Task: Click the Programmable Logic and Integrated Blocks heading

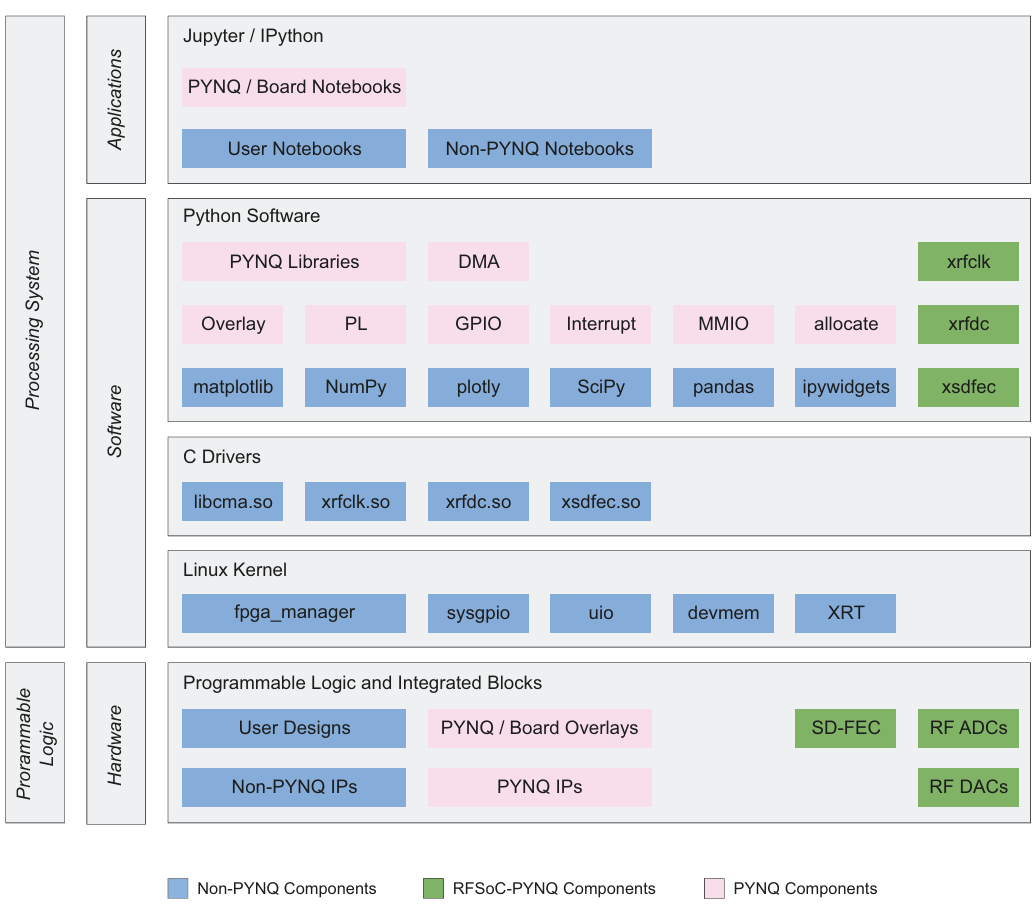Action: click(x=362, y=683)
